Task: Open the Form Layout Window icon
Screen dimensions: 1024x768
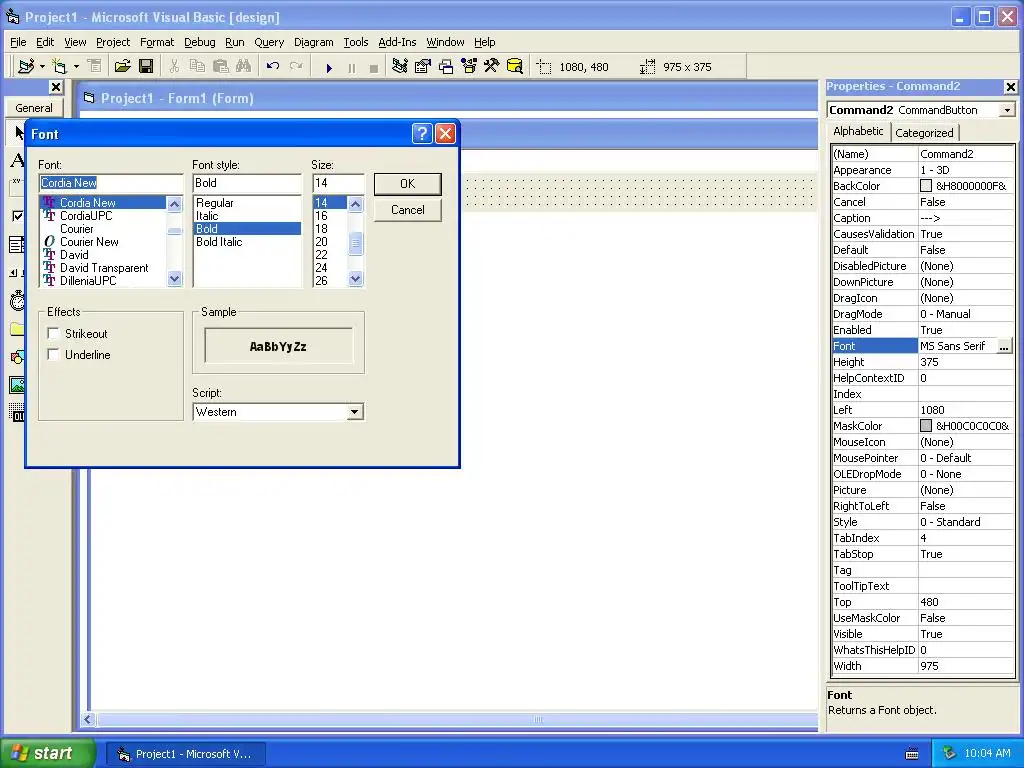Action: (446, 66)
